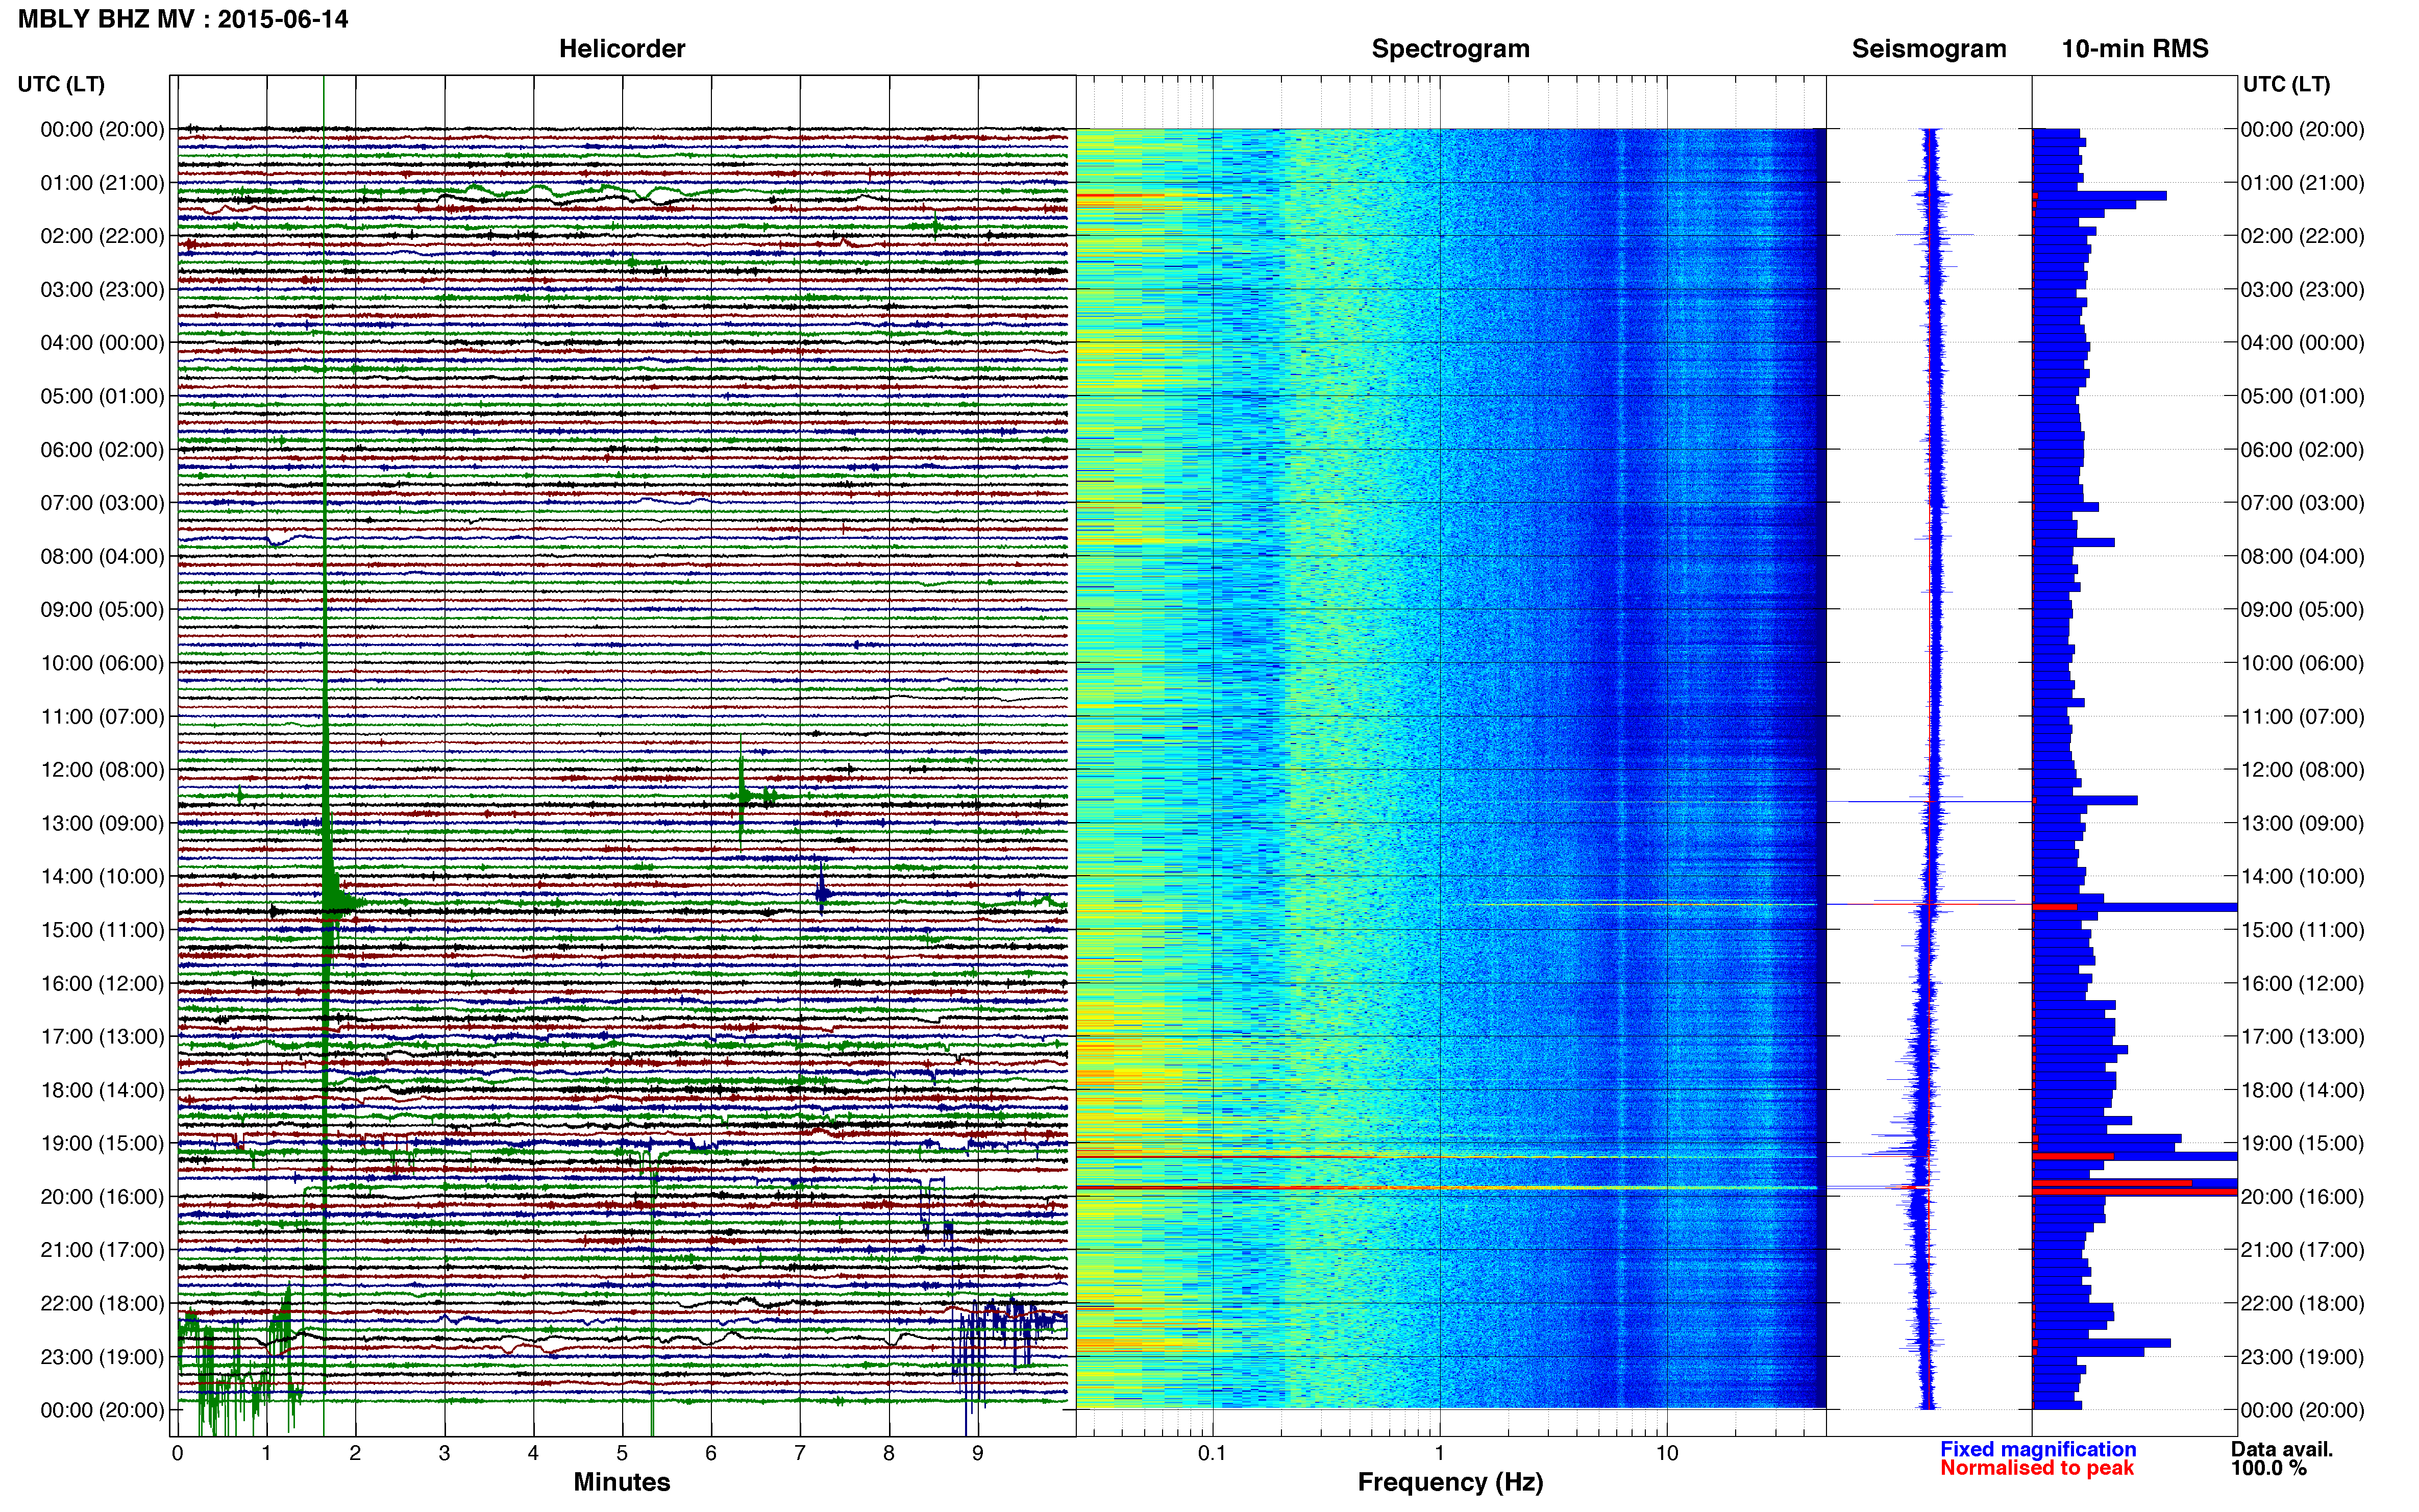Click the '9' tick on the Minutes axis
This screenshot has height=1512, width=2419.
click(x=978, y=1453)
